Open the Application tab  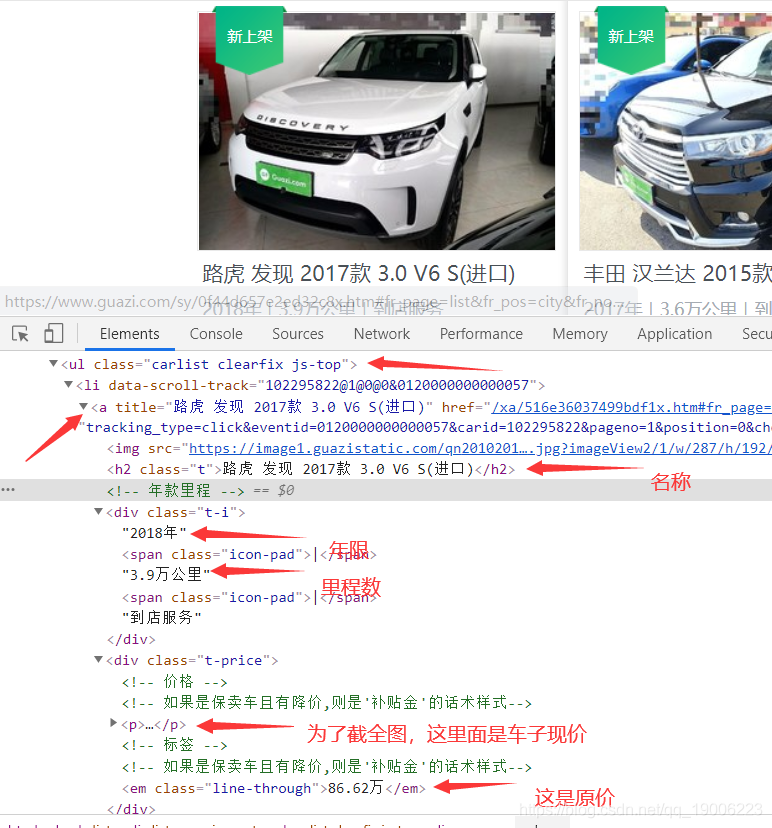(674, 334)
